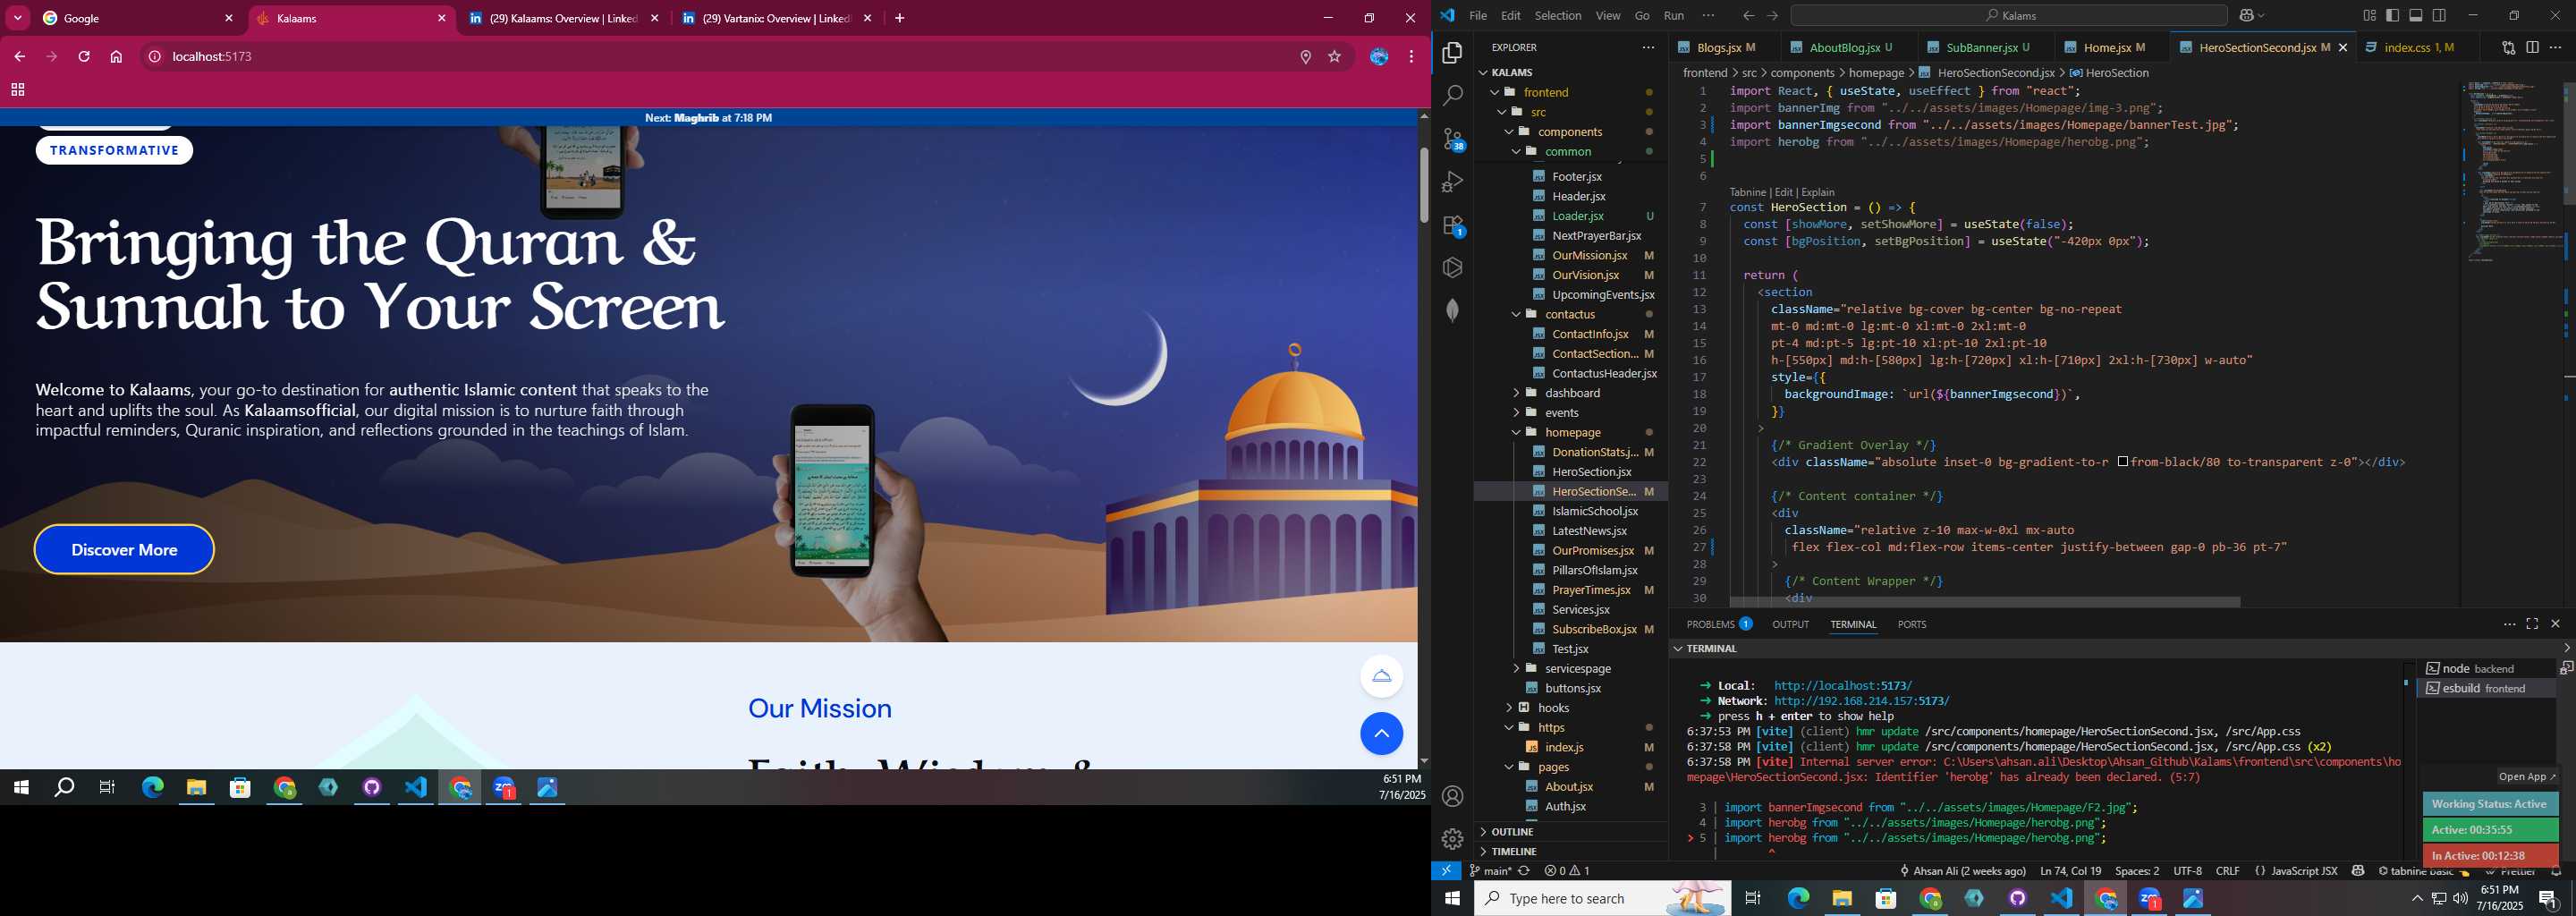Screen dimensions: 2576x916
Task: Maximize the terminal panel
Action: coord(2532,624)
